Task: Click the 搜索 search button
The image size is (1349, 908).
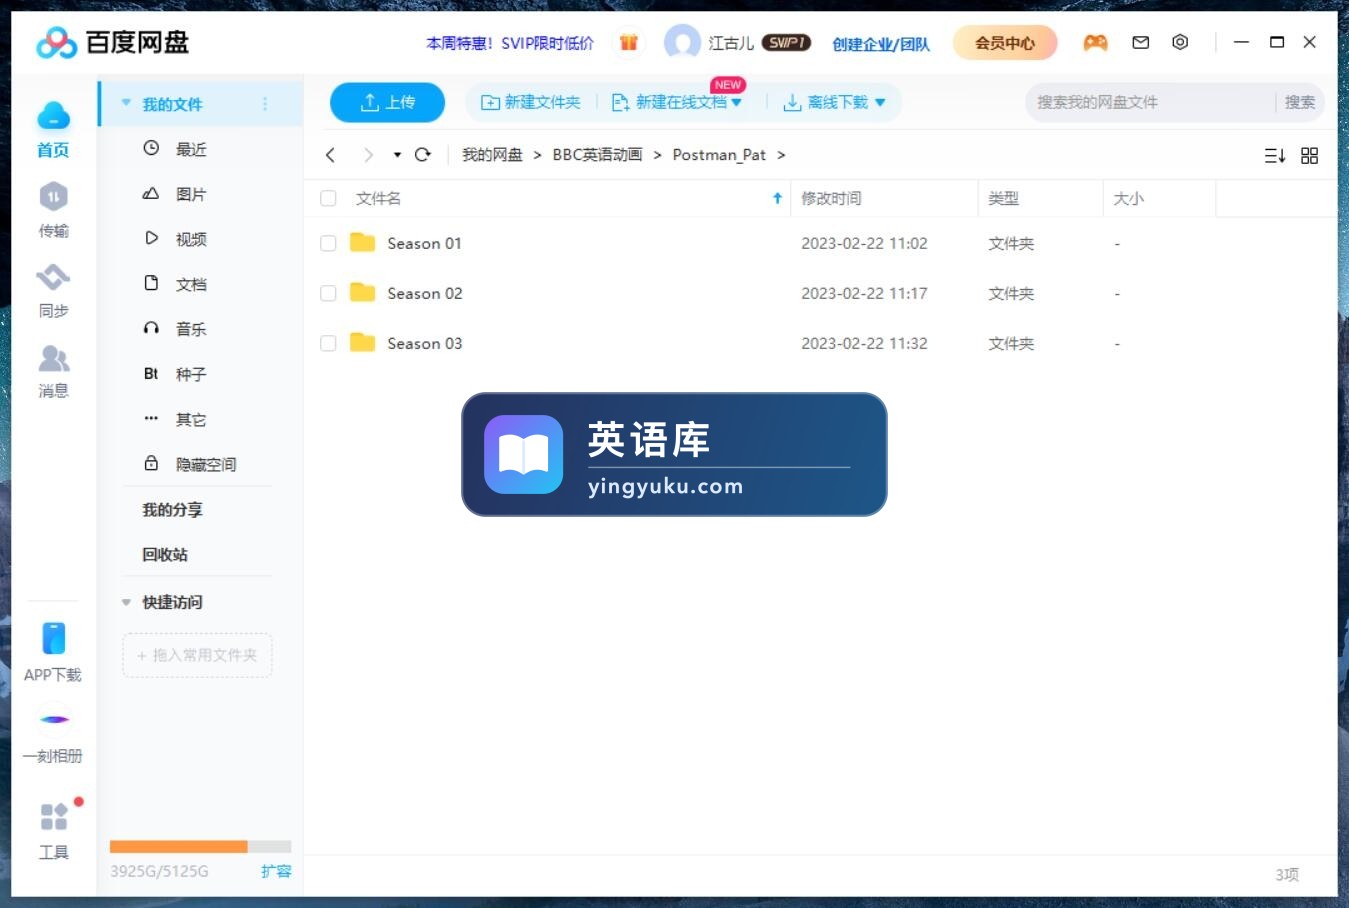Action: tap(1300, 102)
